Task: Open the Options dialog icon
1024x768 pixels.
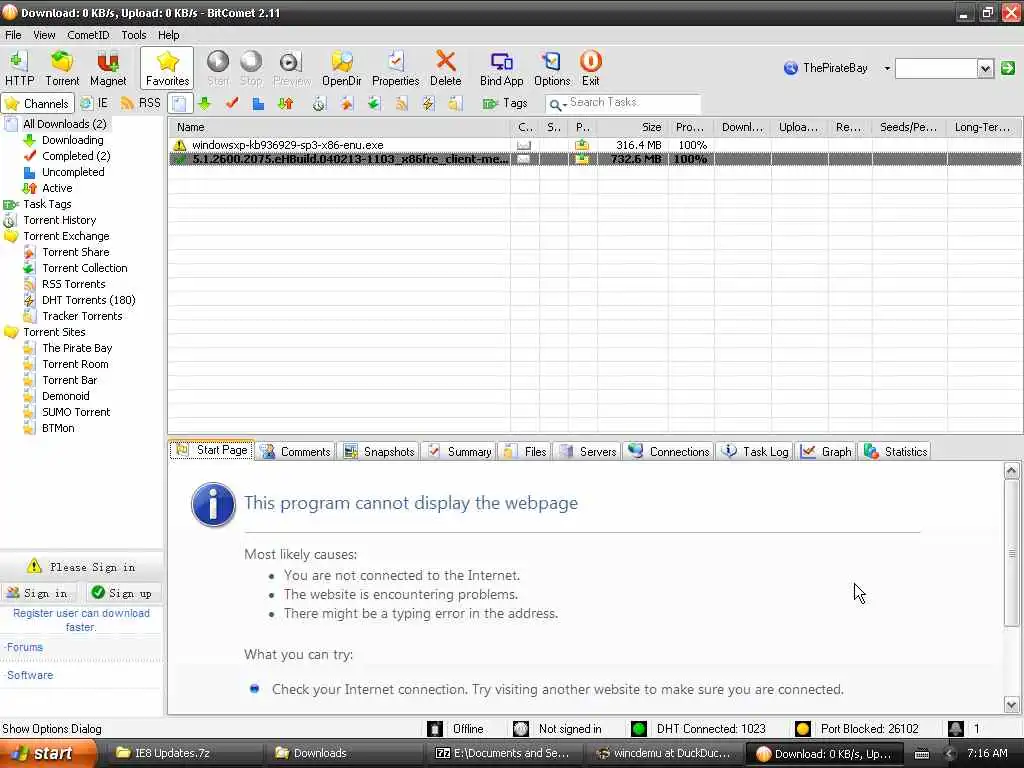Action: (x=552, y=69)
